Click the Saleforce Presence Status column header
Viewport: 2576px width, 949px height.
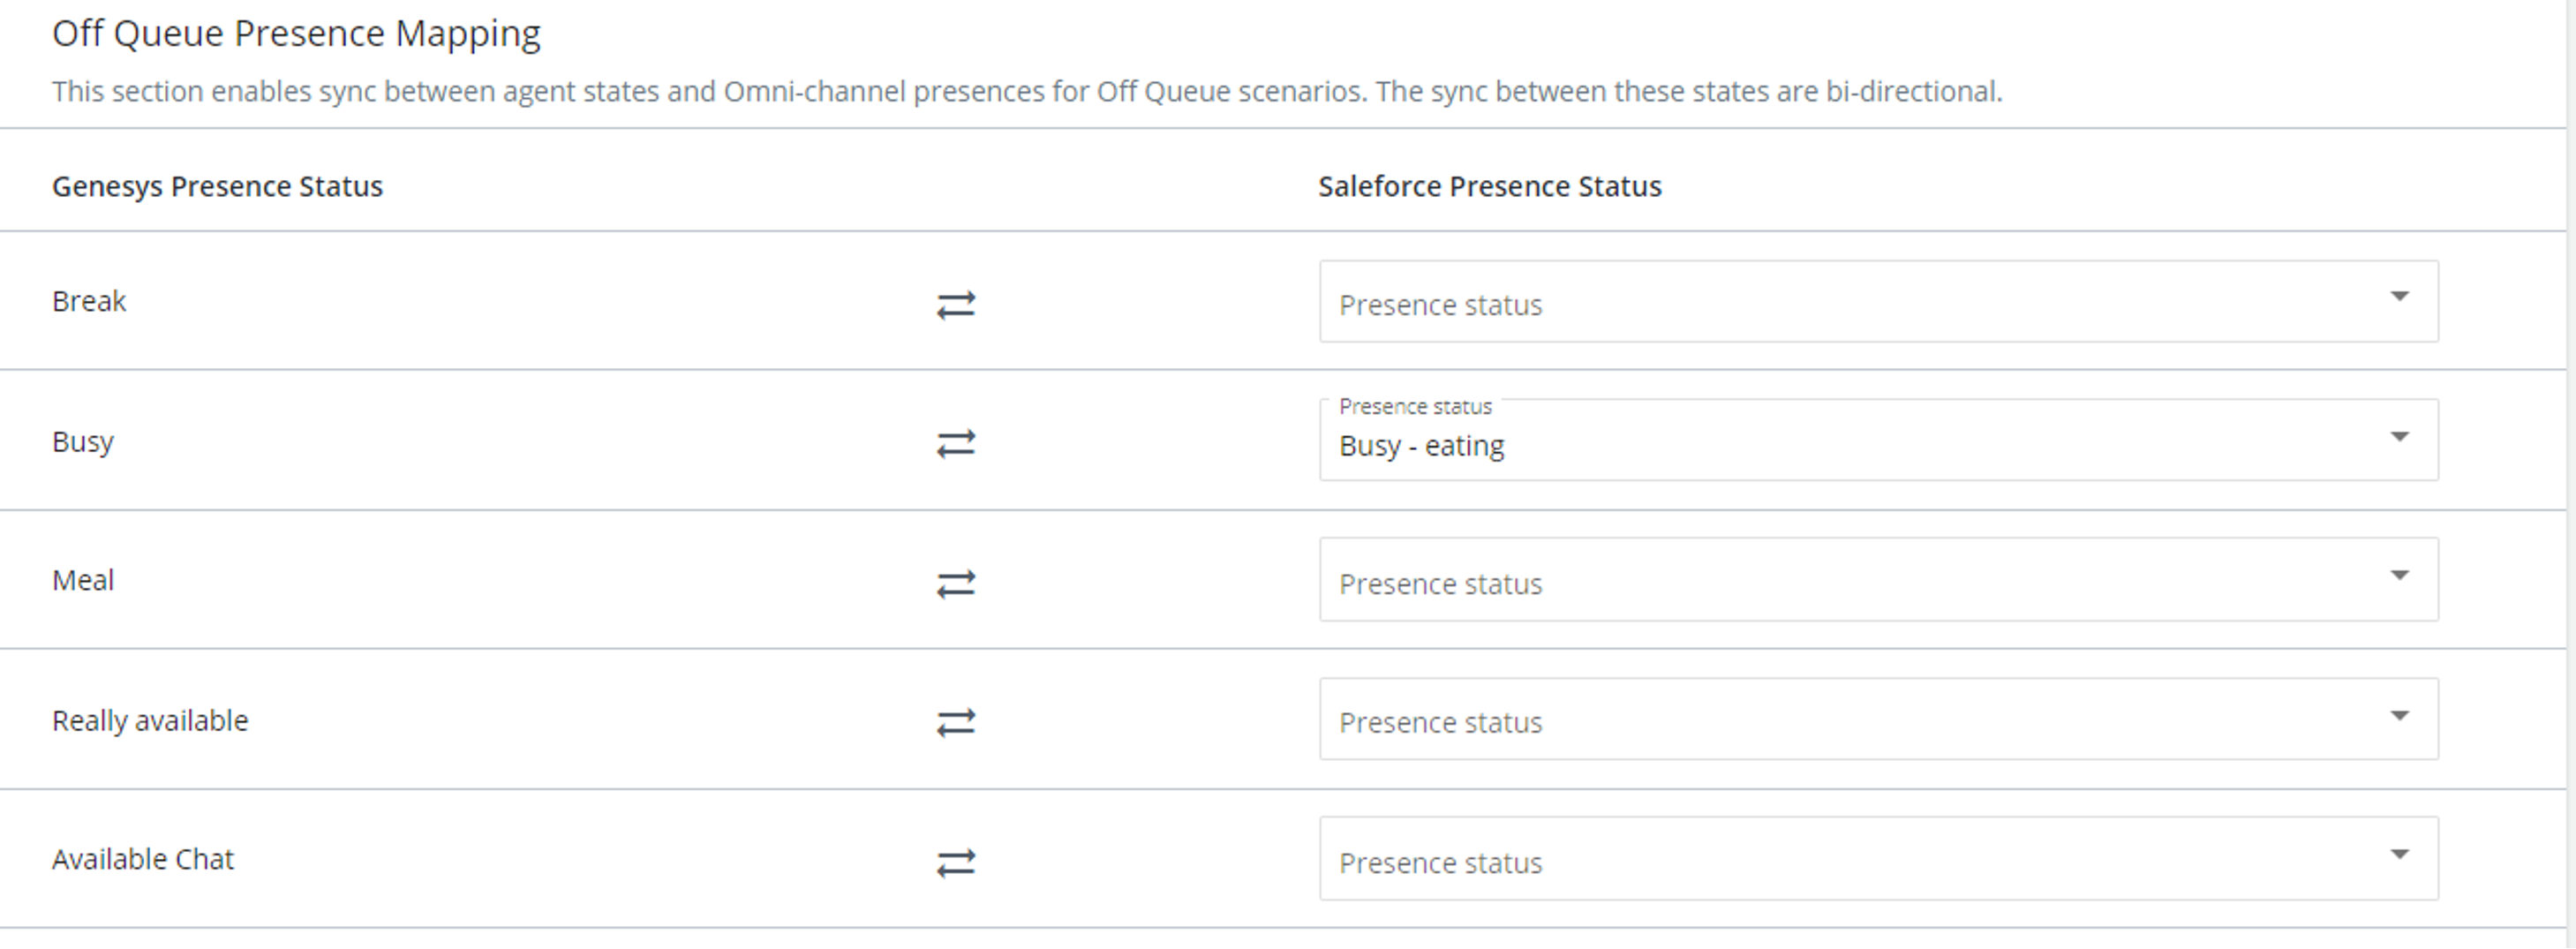1489,187
